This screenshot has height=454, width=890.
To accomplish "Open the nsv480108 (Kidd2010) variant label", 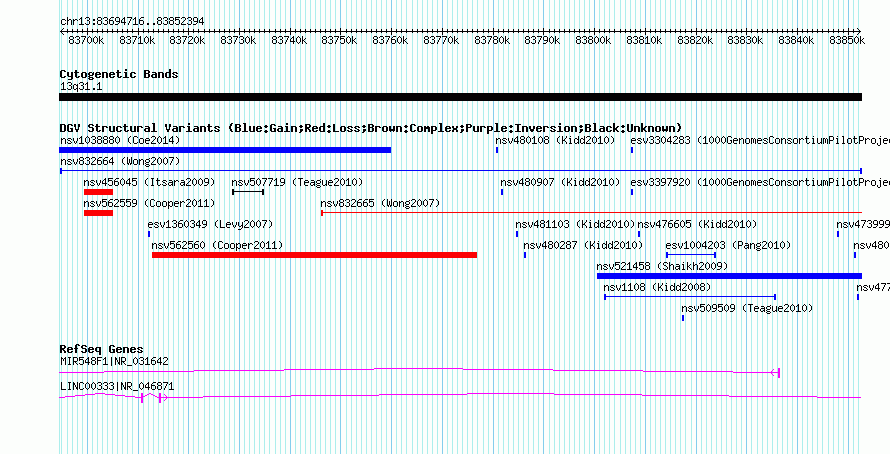I will click(x=555, y=140).
